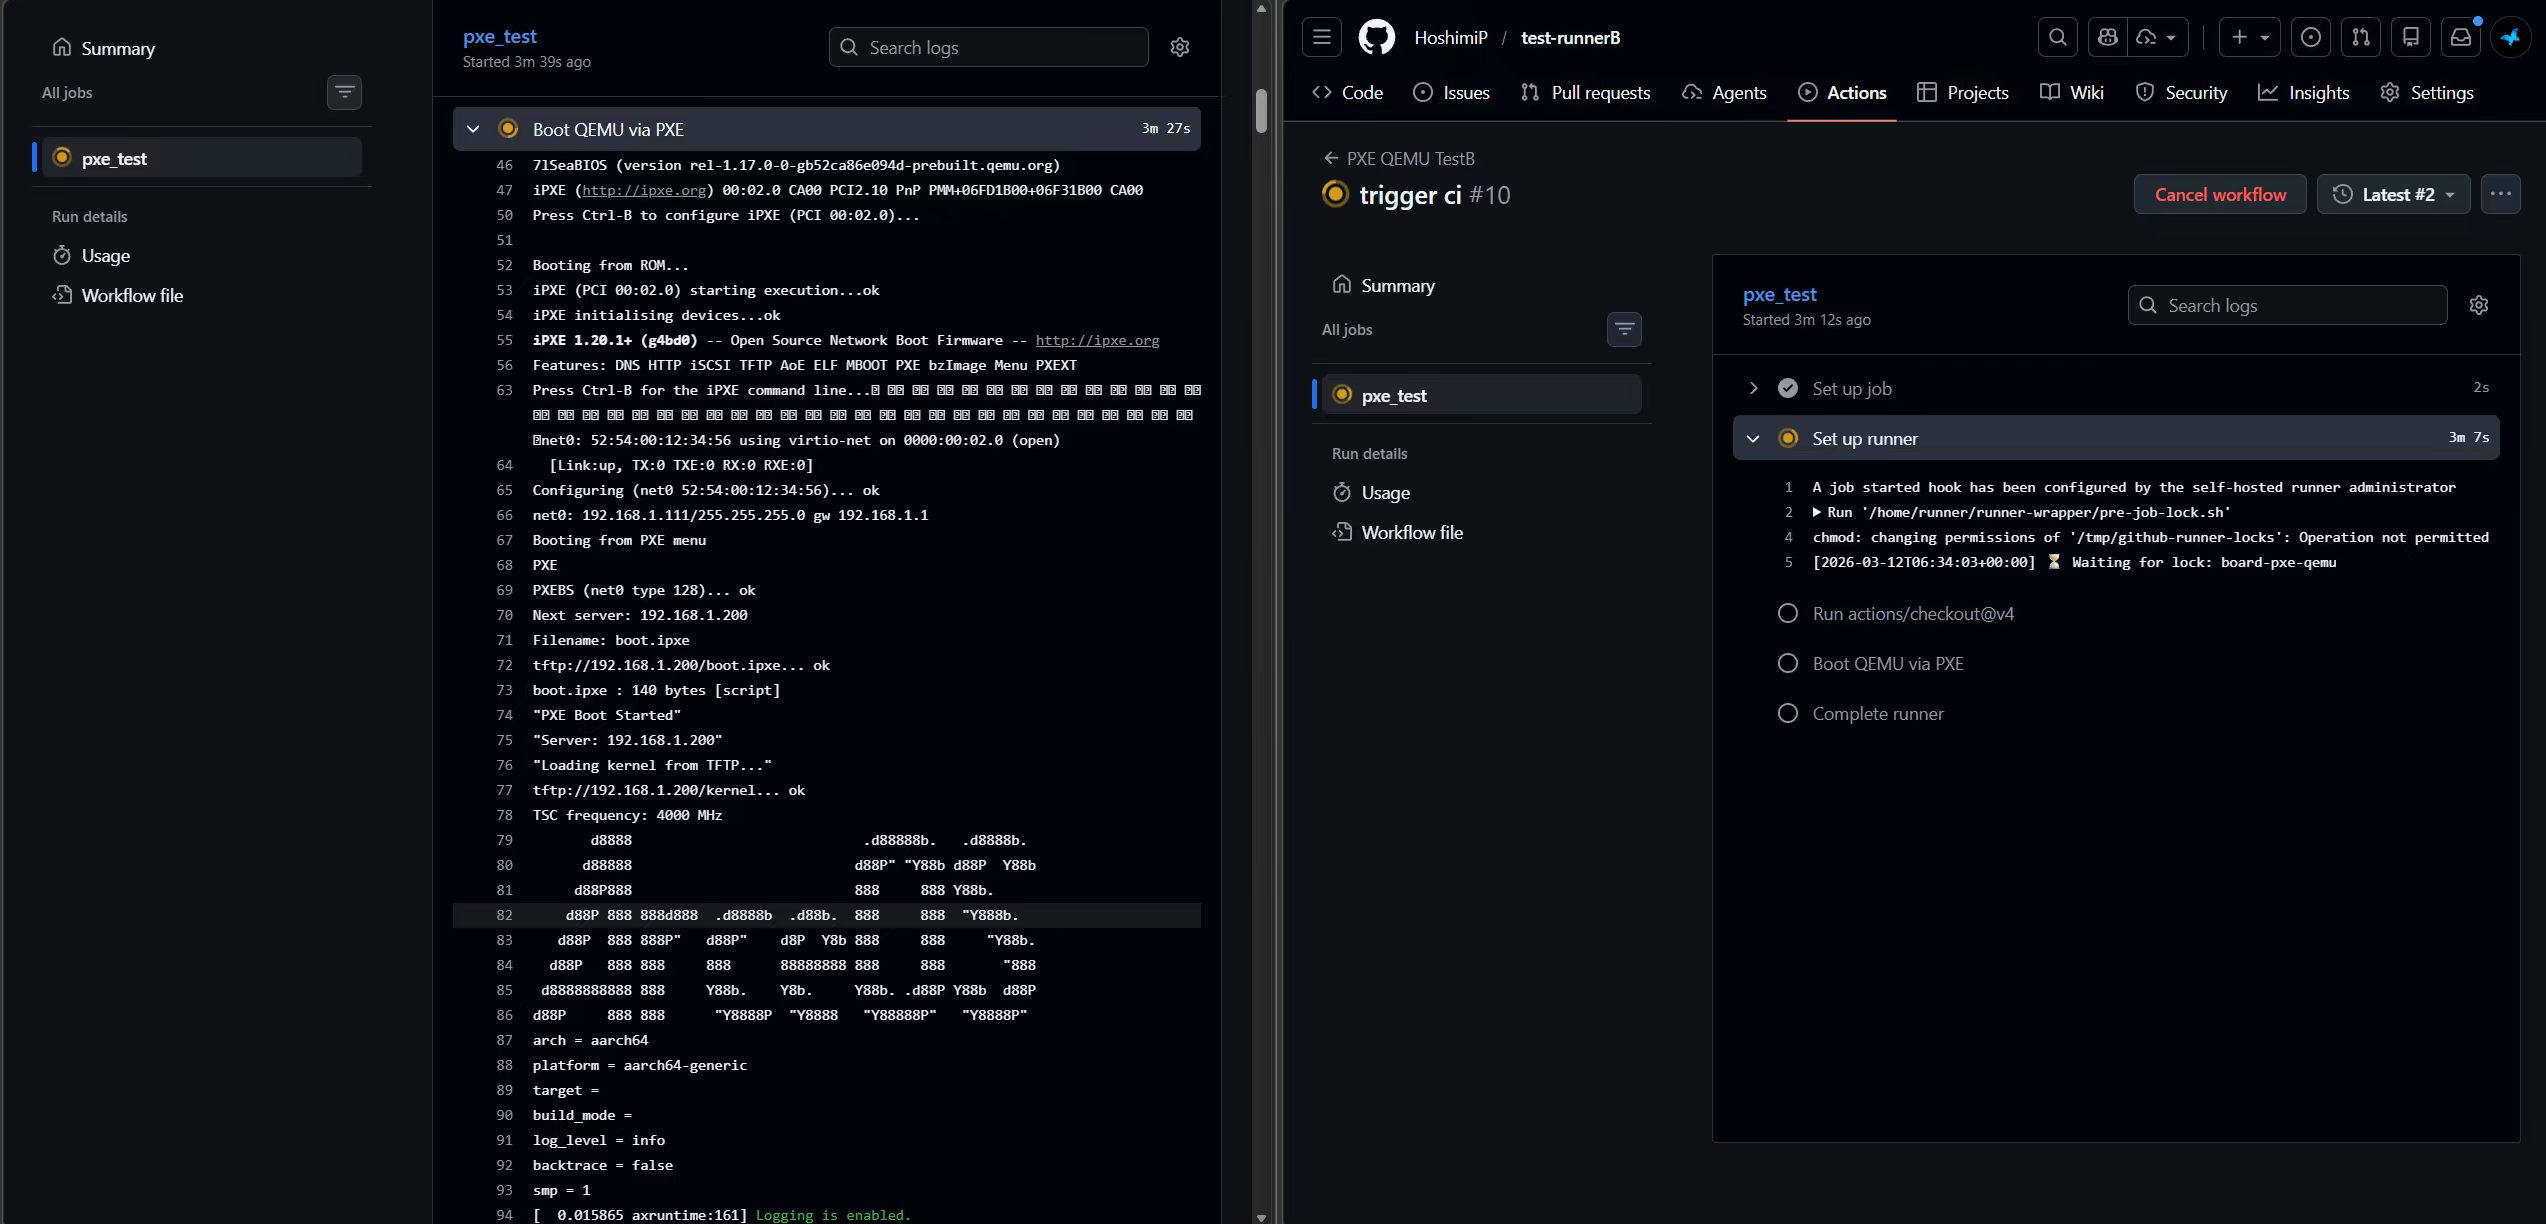Open the hamburger navigation menu

pos(1322,38)
